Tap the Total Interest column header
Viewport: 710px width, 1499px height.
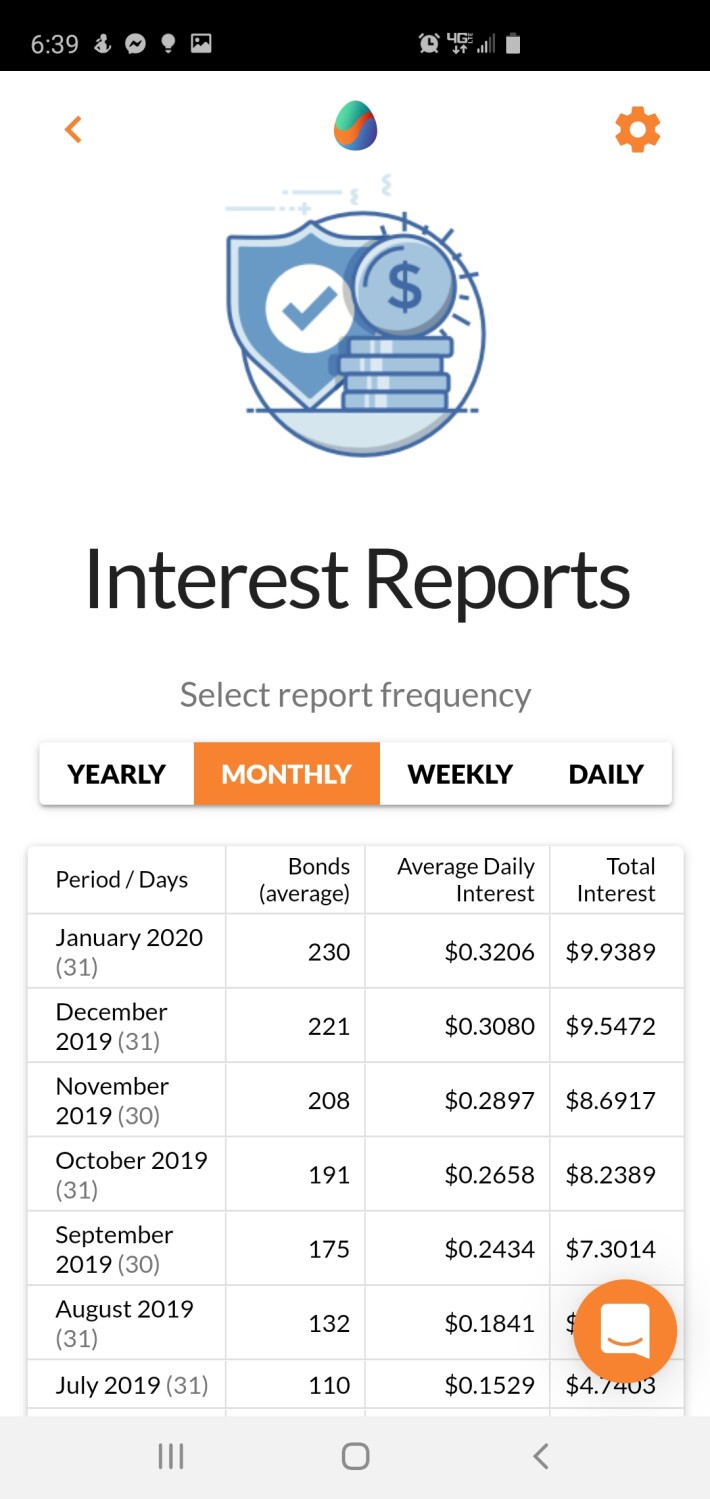point(616,880)
